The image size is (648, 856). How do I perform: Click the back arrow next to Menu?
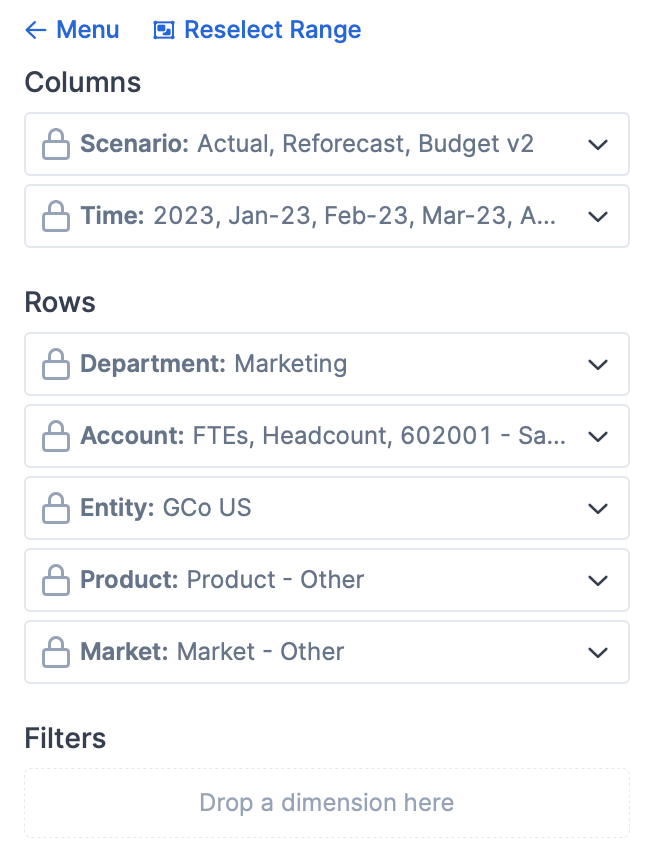click(36, 30)
